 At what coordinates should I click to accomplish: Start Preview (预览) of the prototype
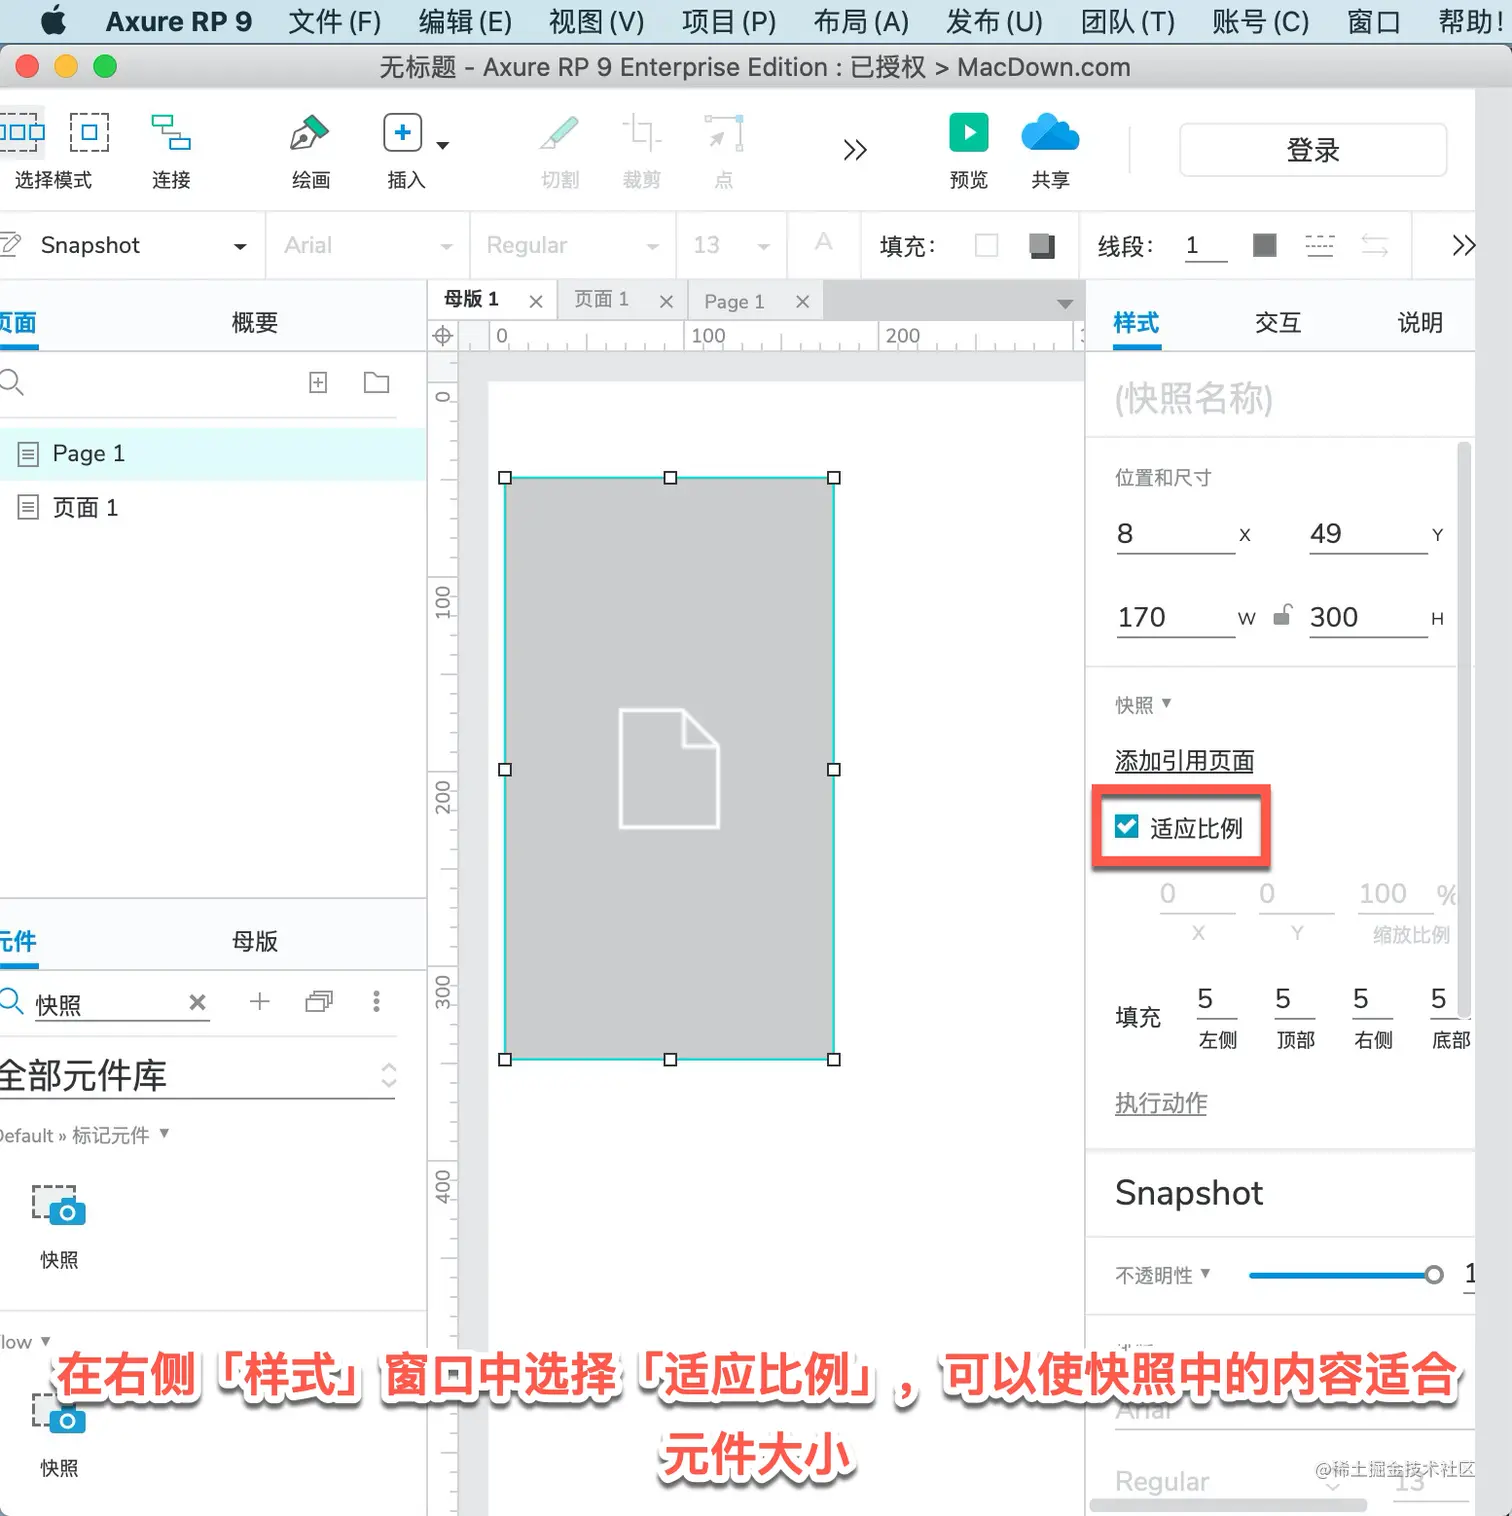coord(968,132)
